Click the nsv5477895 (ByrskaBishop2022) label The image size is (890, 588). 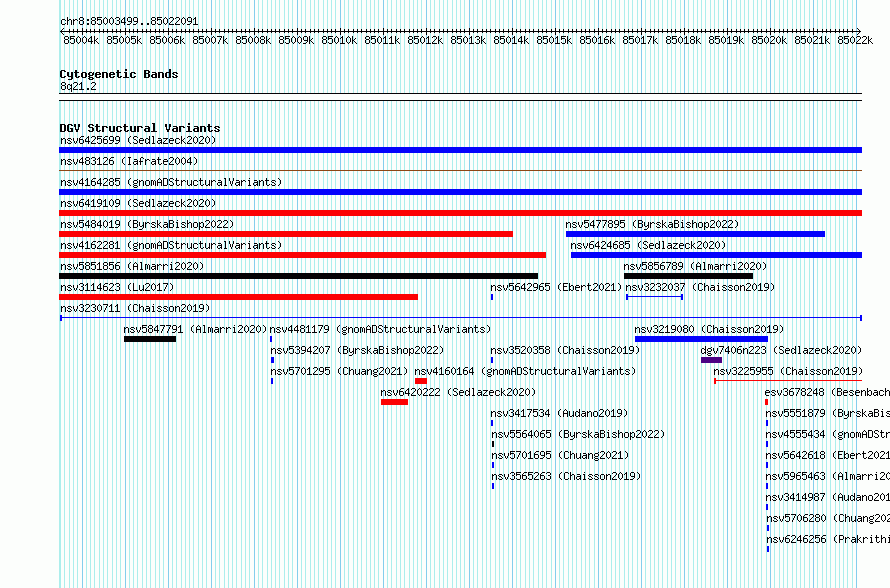pos(652,224)
